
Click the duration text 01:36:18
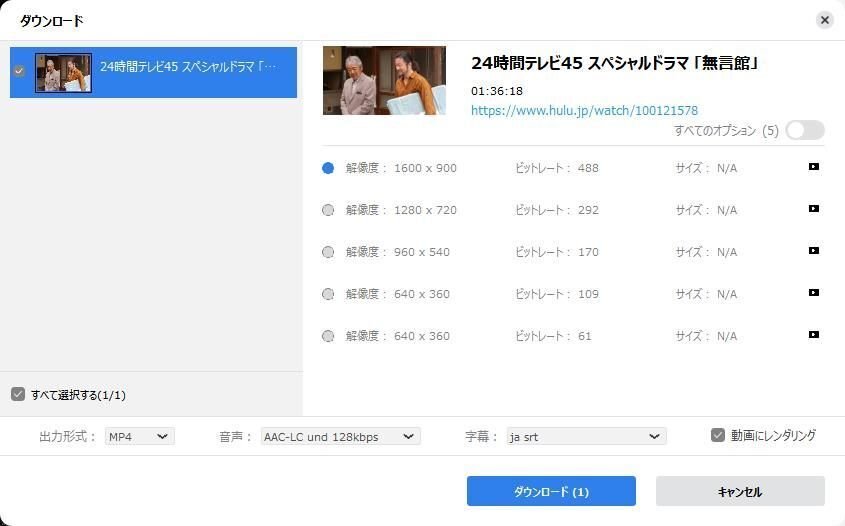pos(497,91)
